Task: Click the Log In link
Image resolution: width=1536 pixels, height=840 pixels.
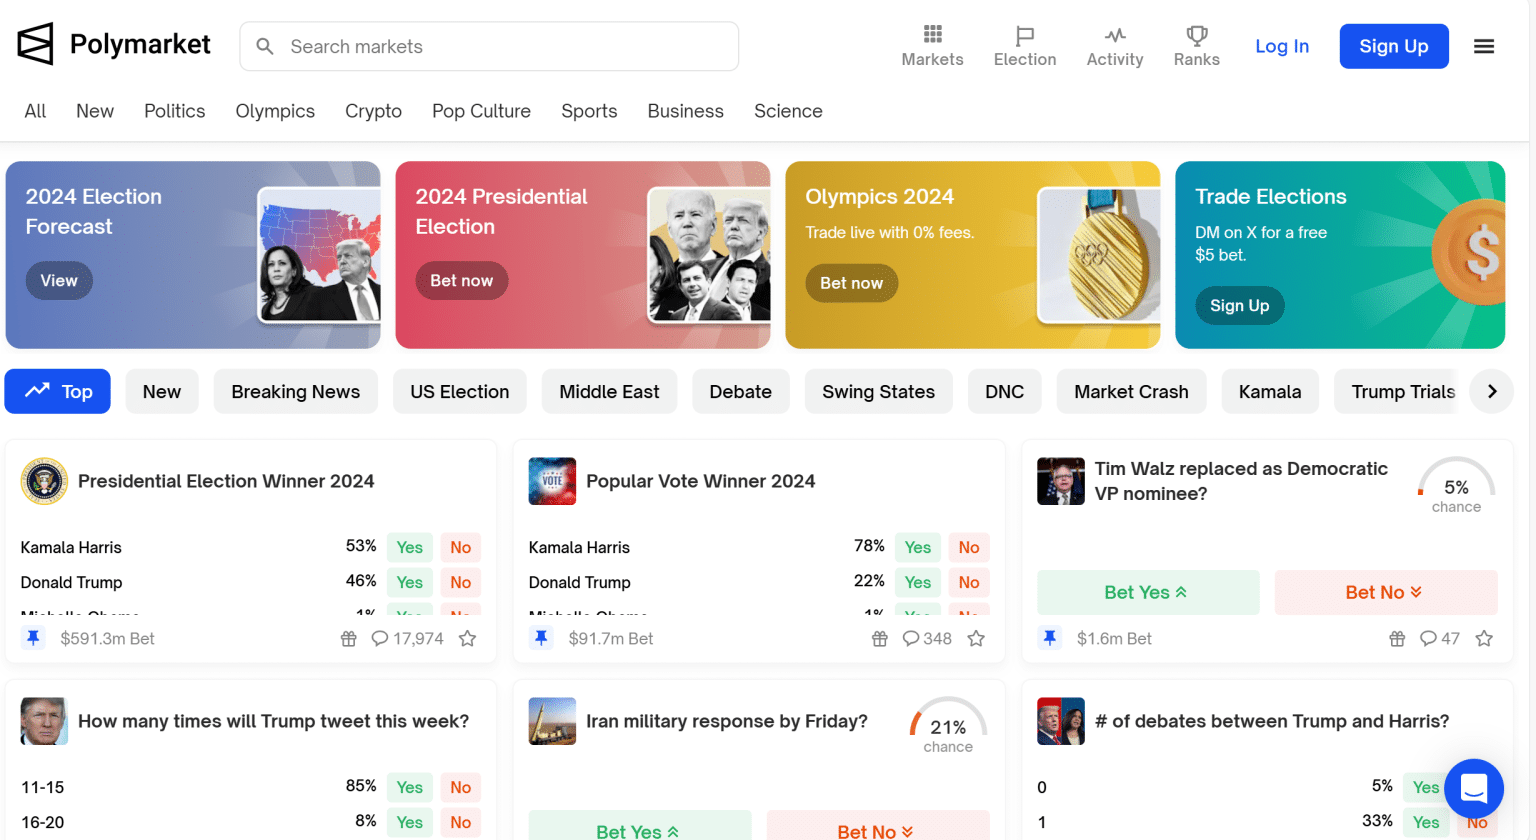Action: coord(1282,46)
